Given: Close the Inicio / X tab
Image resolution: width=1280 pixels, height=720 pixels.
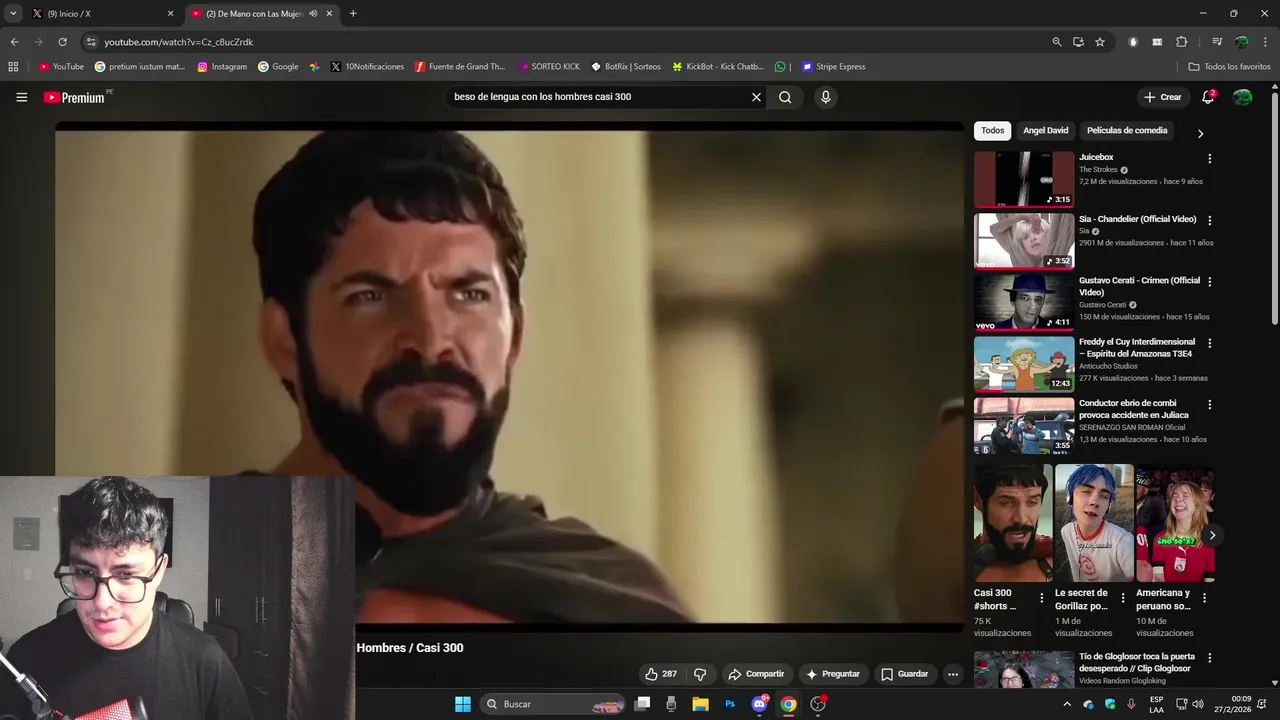Looking at the screenshot, I should (170, 14).
